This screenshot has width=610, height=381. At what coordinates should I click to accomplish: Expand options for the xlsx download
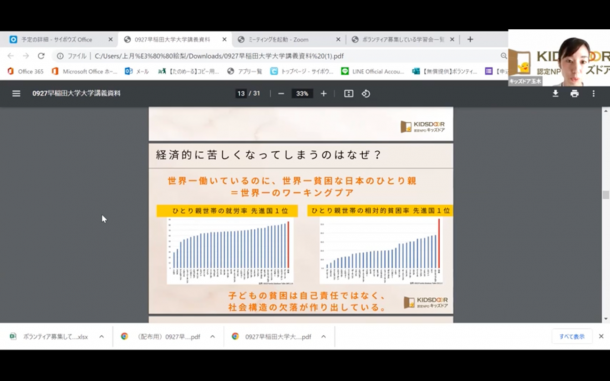[102, 337]
